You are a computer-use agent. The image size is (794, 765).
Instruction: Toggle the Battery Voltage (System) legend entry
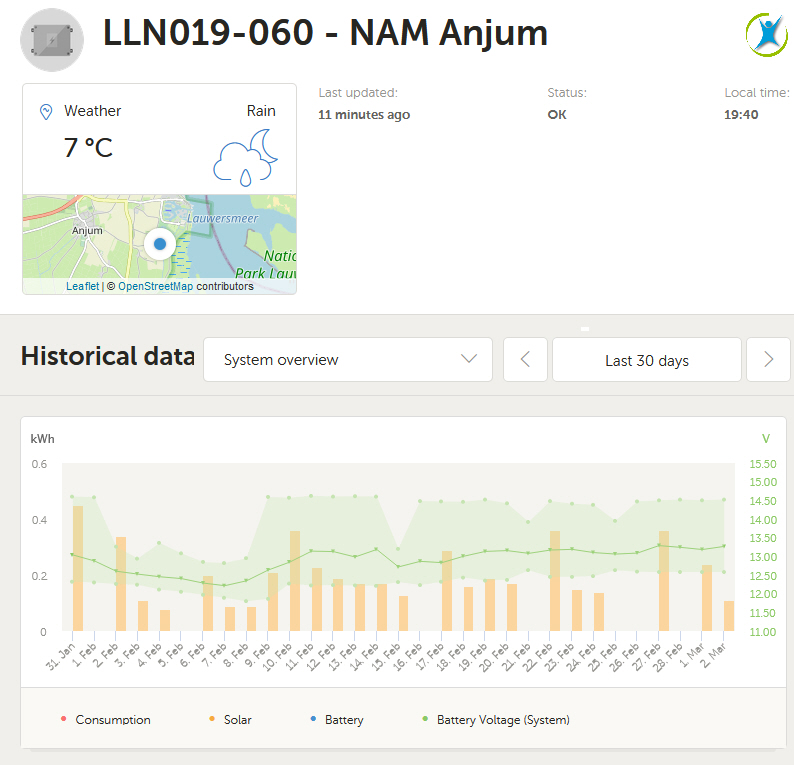point(496,719)
